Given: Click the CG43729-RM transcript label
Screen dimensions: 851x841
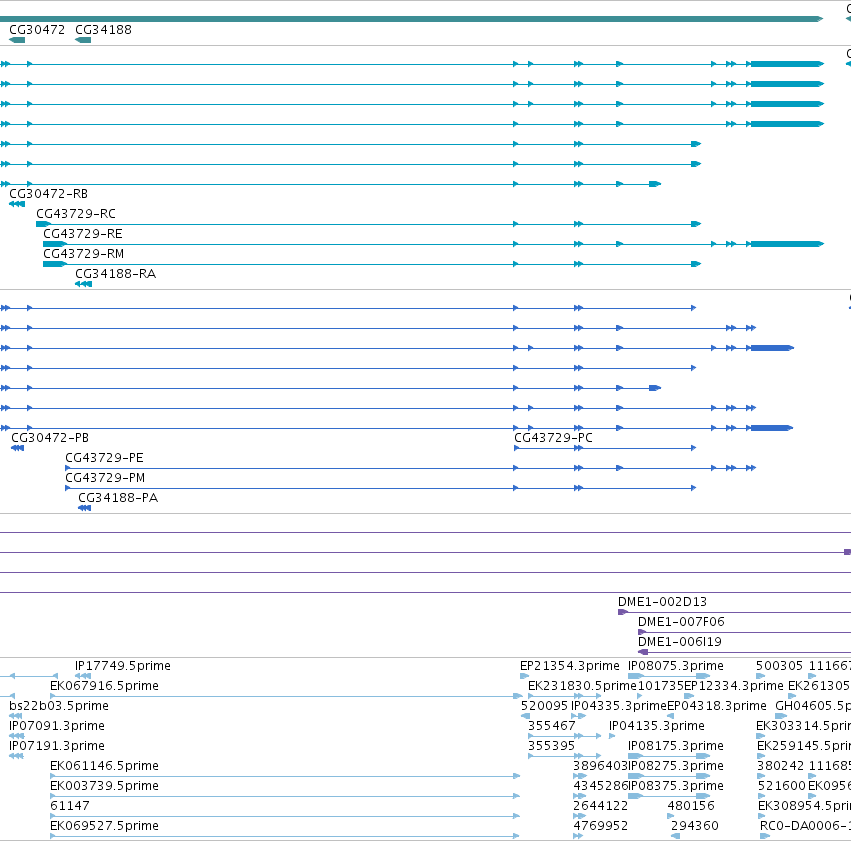Looking at the screenshot, I should (x=84, y=254).
